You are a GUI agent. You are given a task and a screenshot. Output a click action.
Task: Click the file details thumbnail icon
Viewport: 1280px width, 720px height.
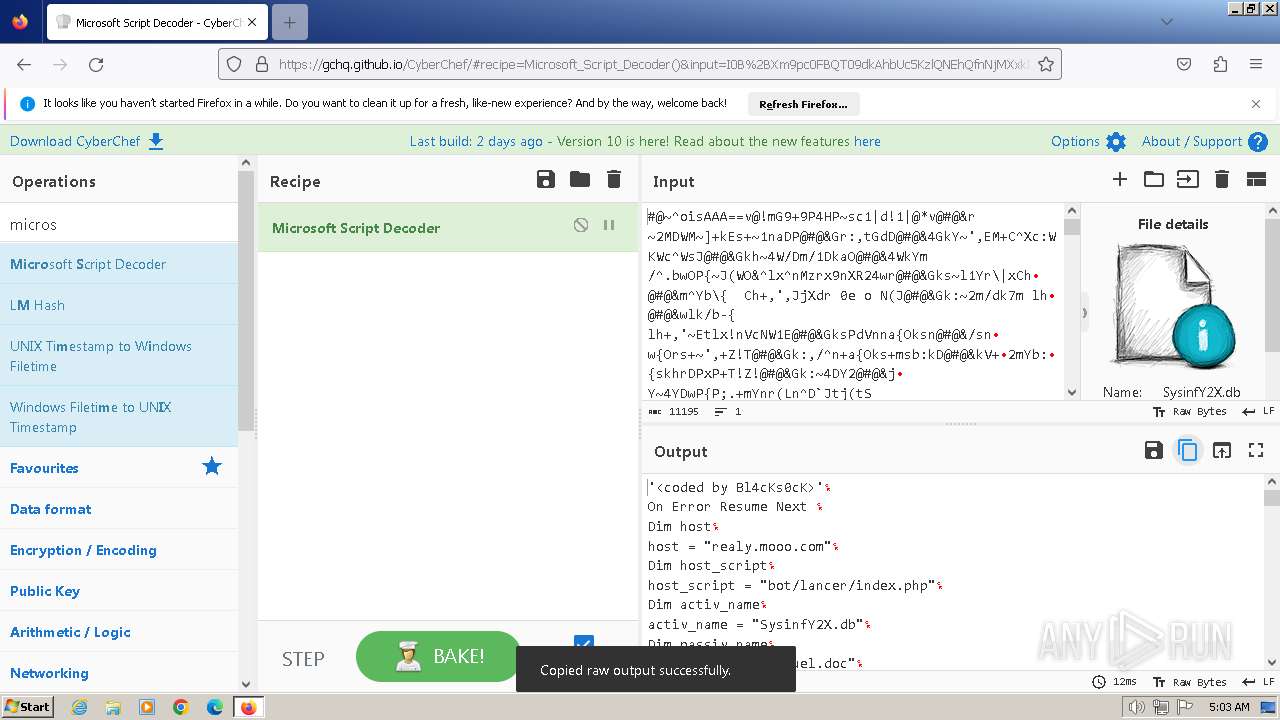pyautogui.click(x=1174, y=307)
